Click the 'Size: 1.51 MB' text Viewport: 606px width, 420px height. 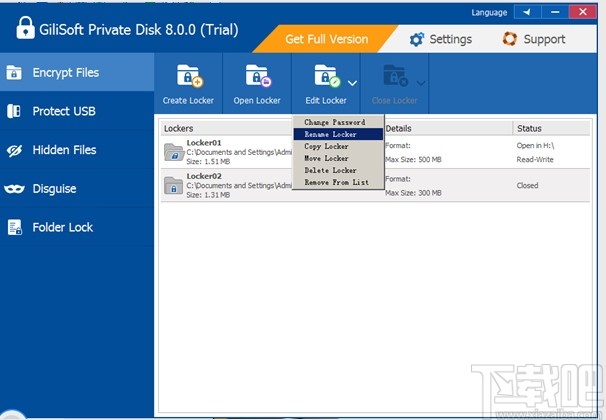tap(208, 162)
